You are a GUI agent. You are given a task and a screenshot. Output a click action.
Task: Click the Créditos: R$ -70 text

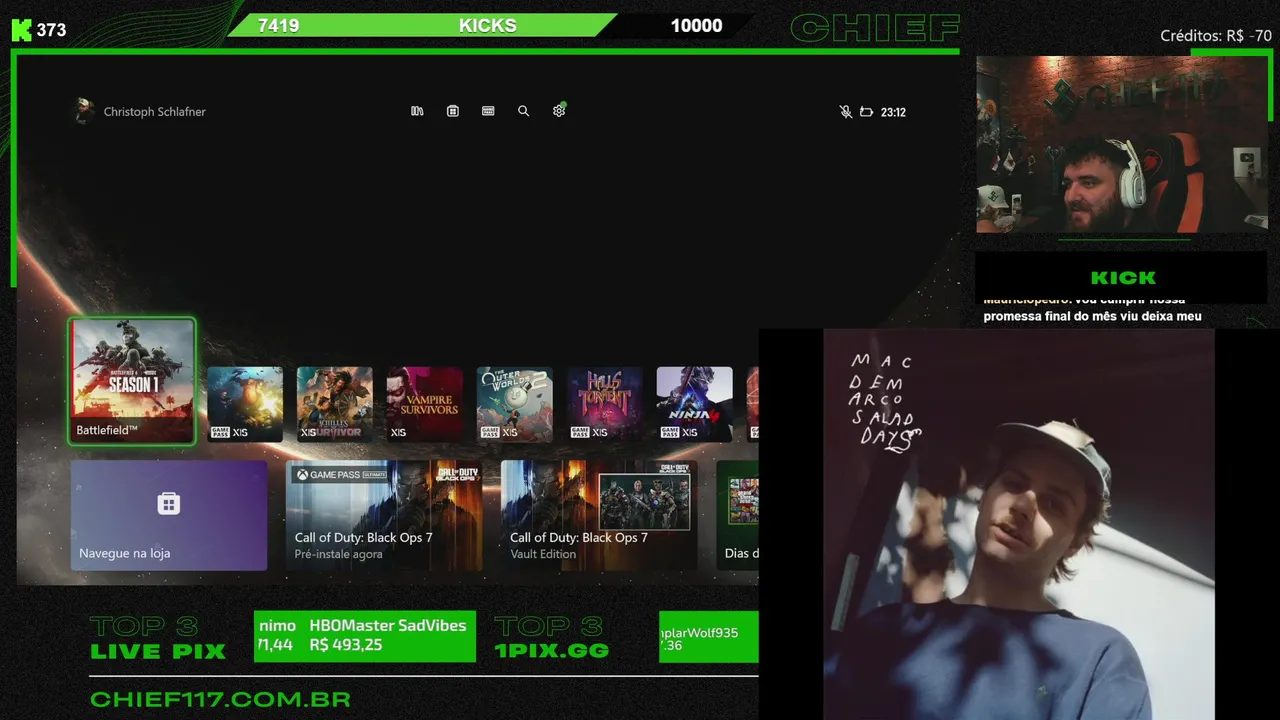[1216, 36]
